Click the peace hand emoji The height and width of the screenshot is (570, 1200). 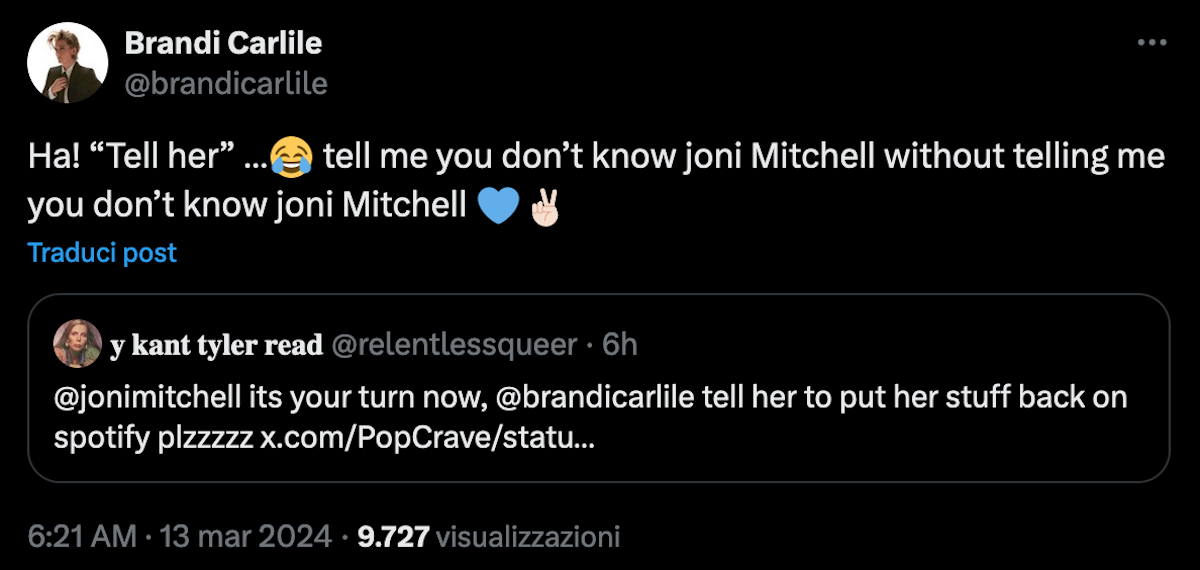coord(547,205)
